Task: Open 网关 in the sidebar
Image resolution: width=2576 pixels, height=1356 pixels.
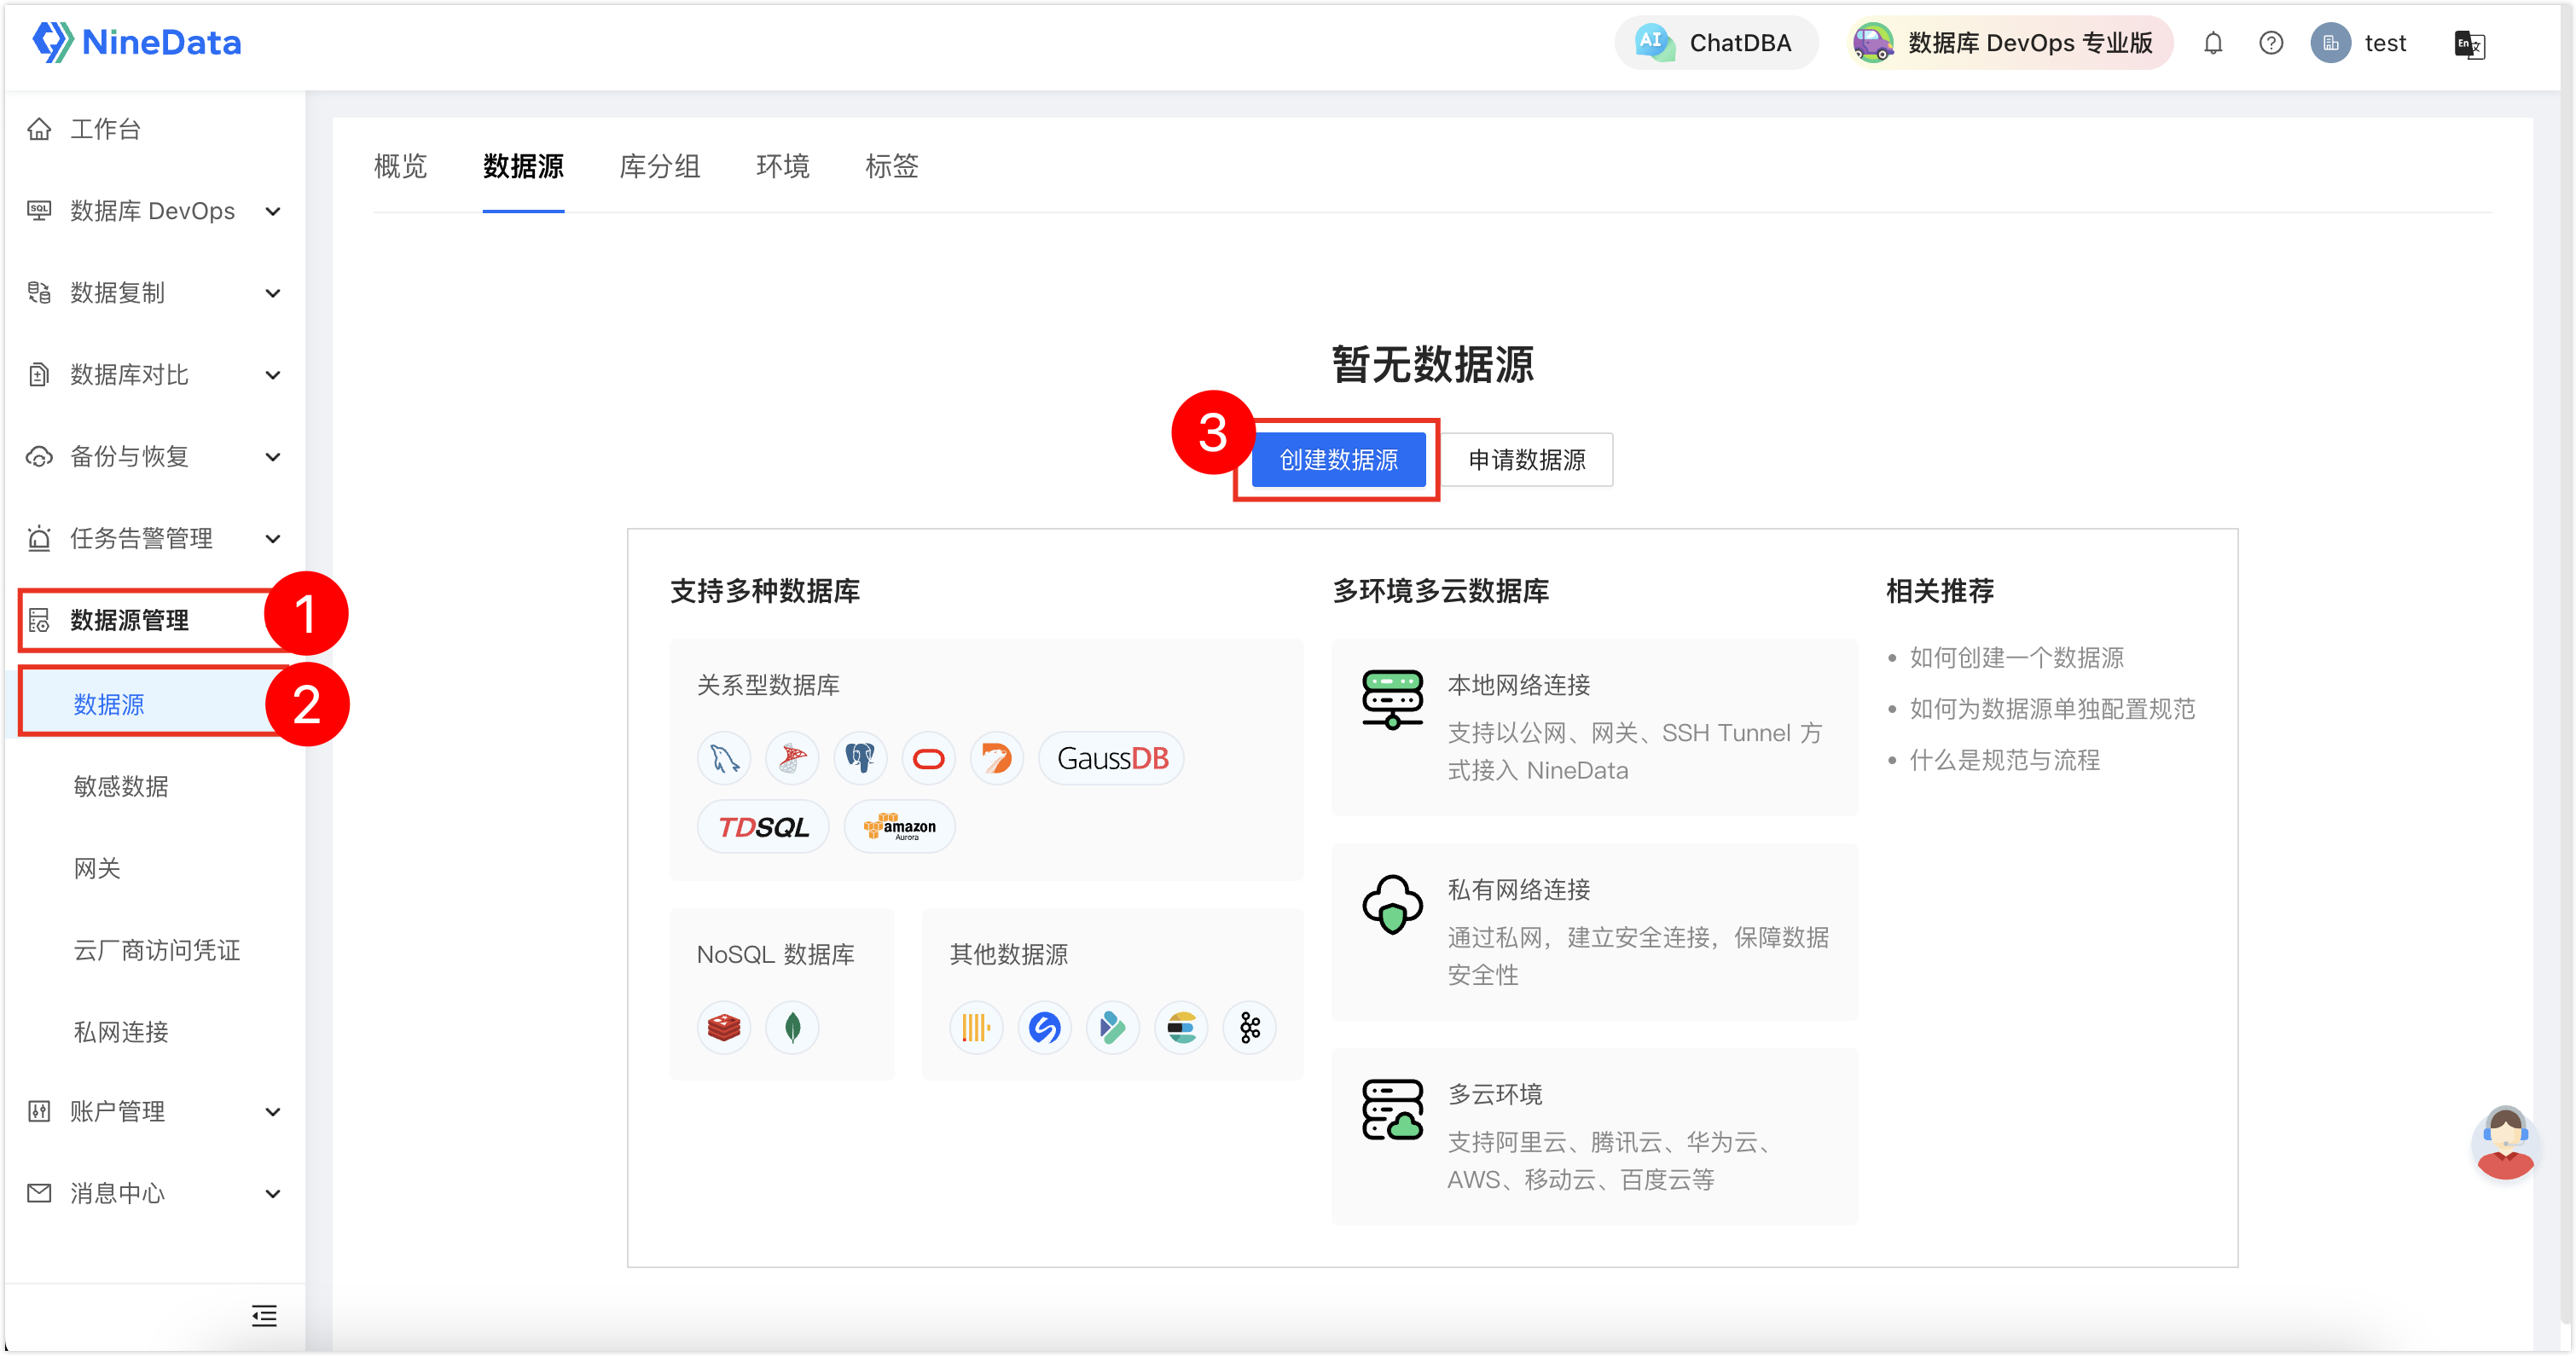Action: point(97,869)
